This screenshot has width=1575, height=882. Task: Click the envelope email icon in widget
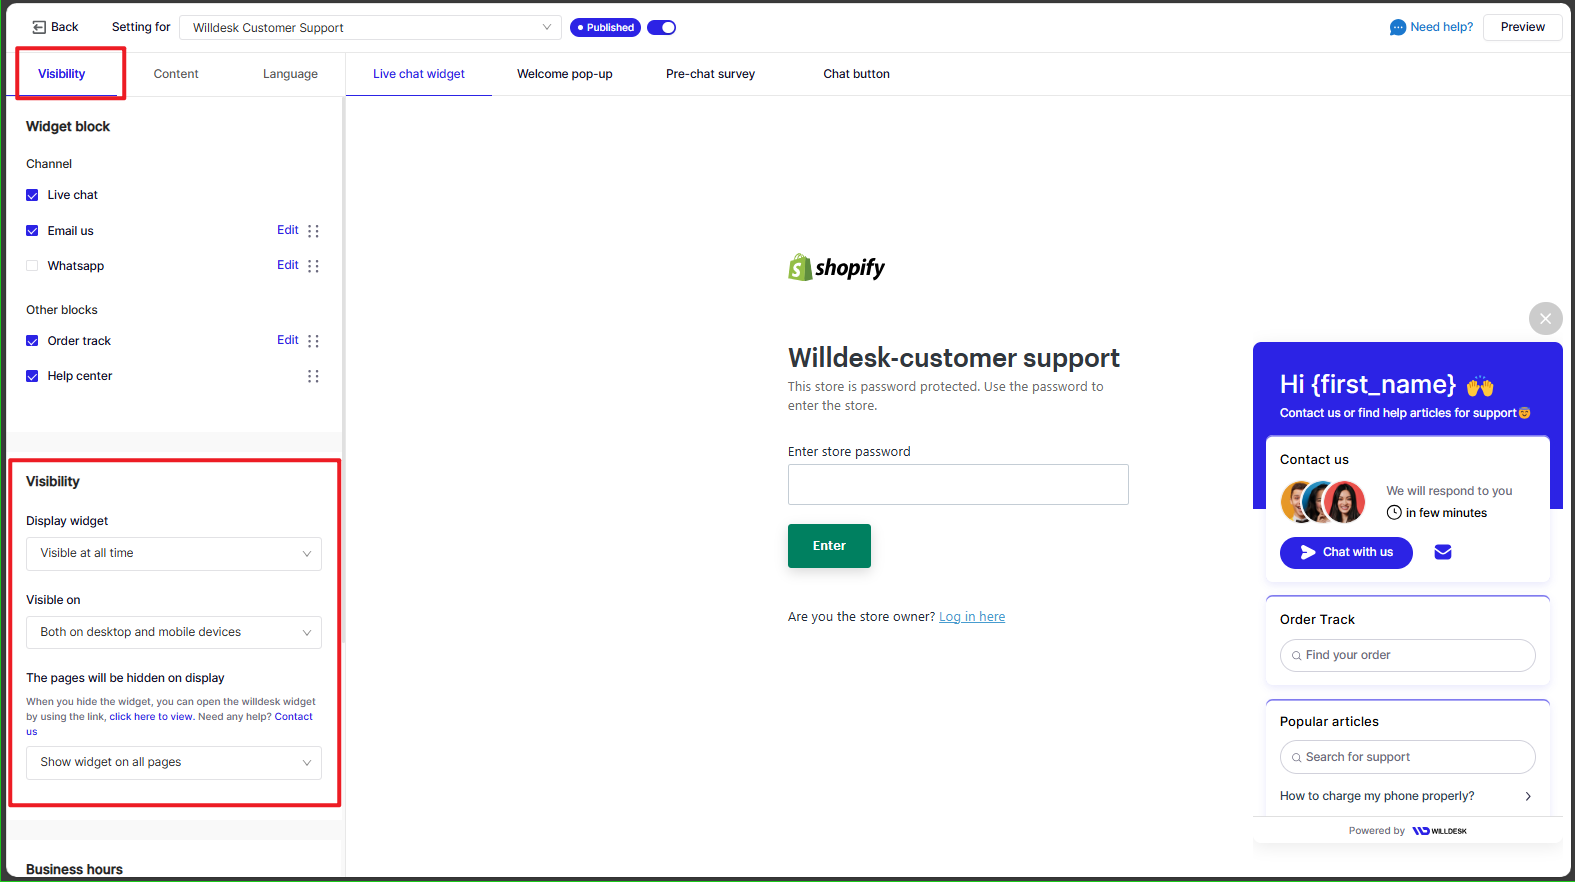1443,552
